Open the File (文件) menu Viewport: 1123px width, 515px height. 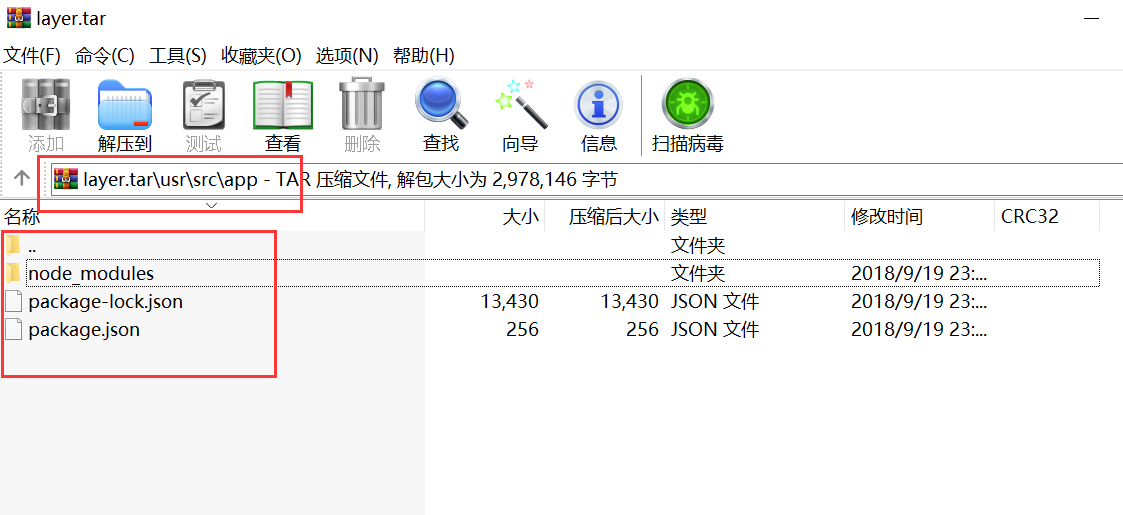point(32,55)
